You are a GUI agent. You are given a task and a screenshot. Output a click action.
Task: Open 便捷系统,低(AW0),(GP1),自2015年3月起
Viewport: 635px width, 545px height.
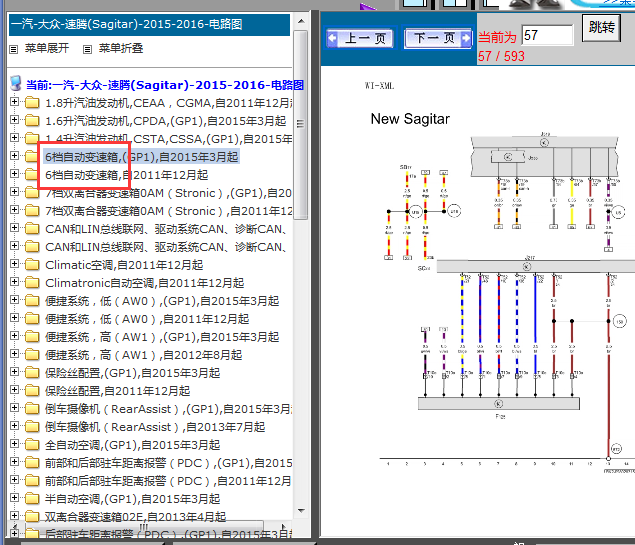tap(162, 301)
